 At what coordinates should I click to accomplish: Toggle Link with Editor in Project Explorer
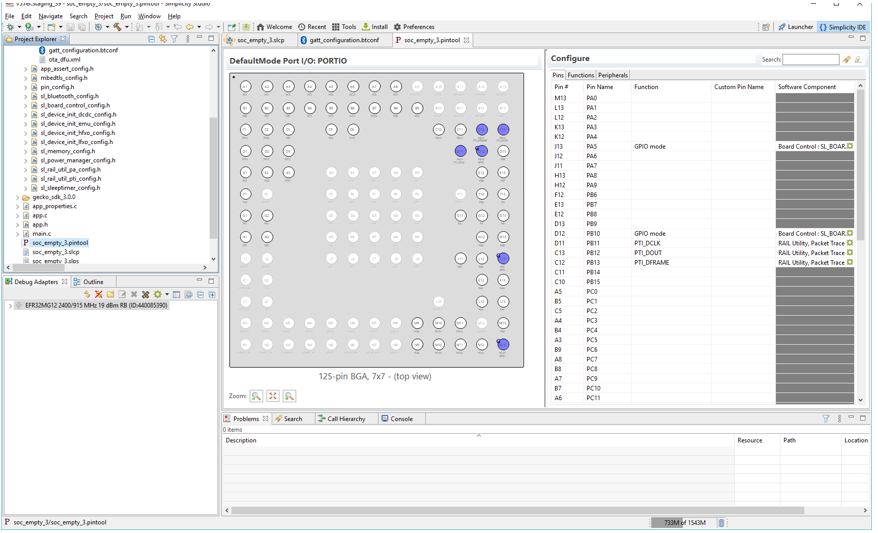(x=162, y=39)
